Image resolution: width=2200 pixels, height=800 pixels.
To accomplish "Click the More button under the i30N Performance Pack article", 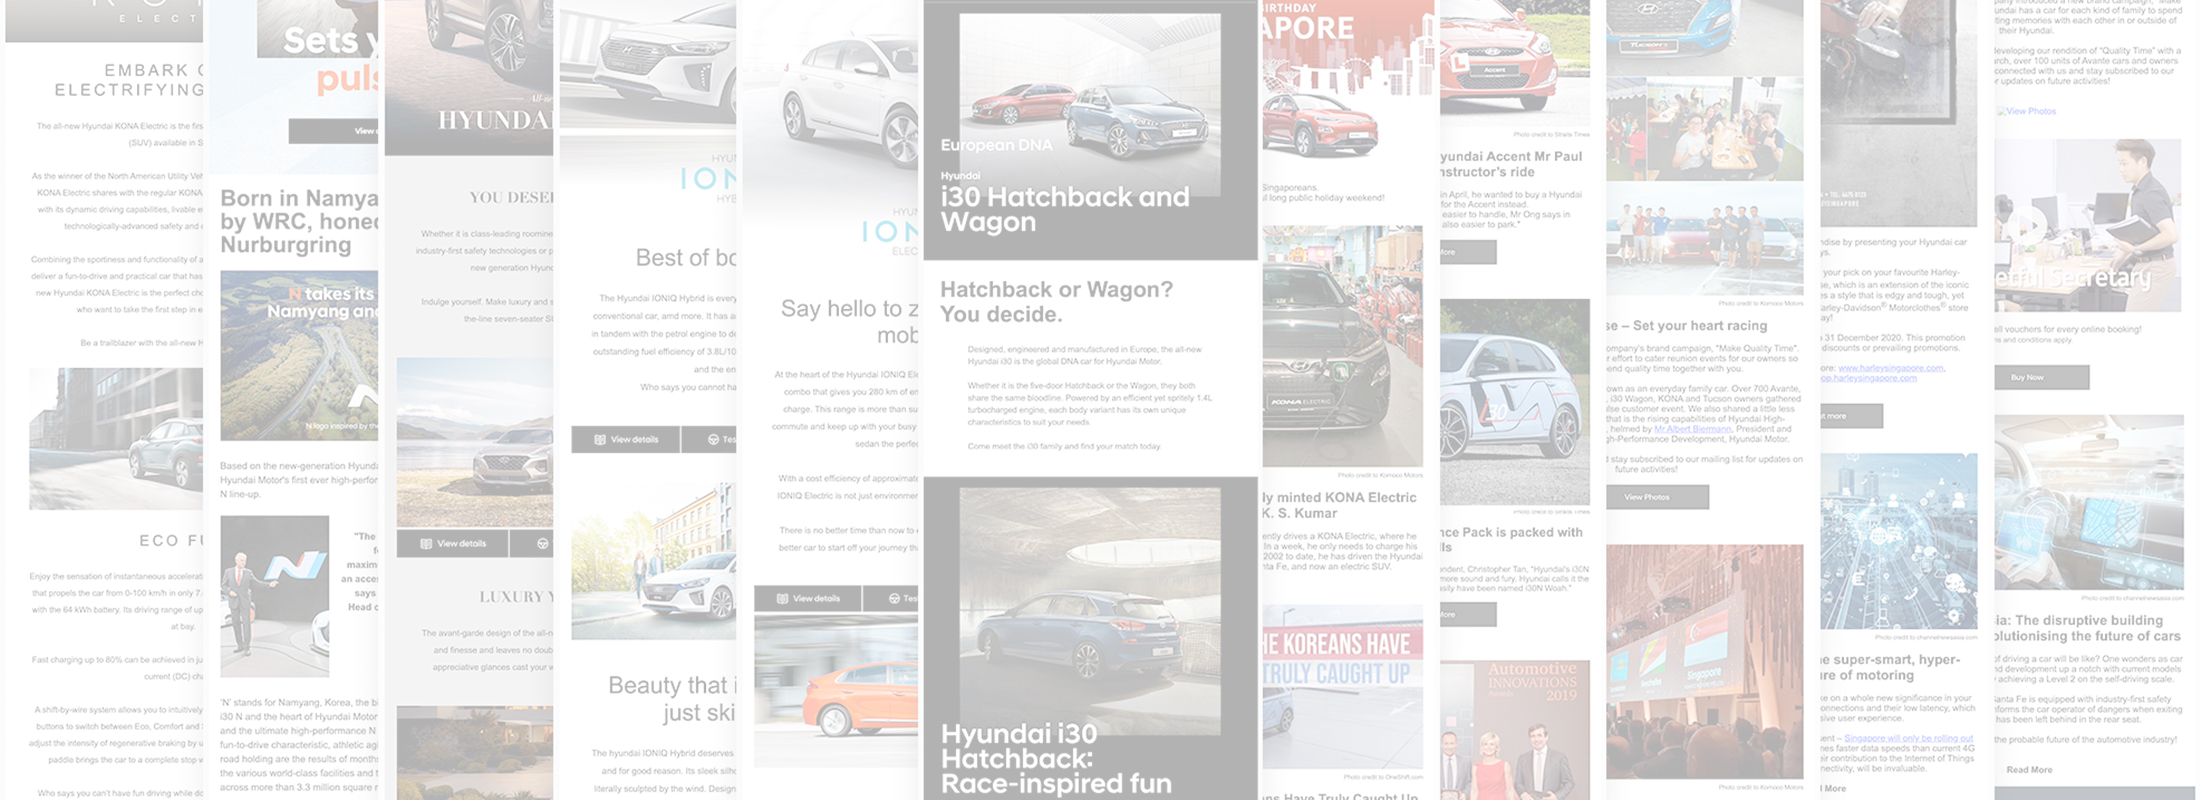I will (1468, 614).
